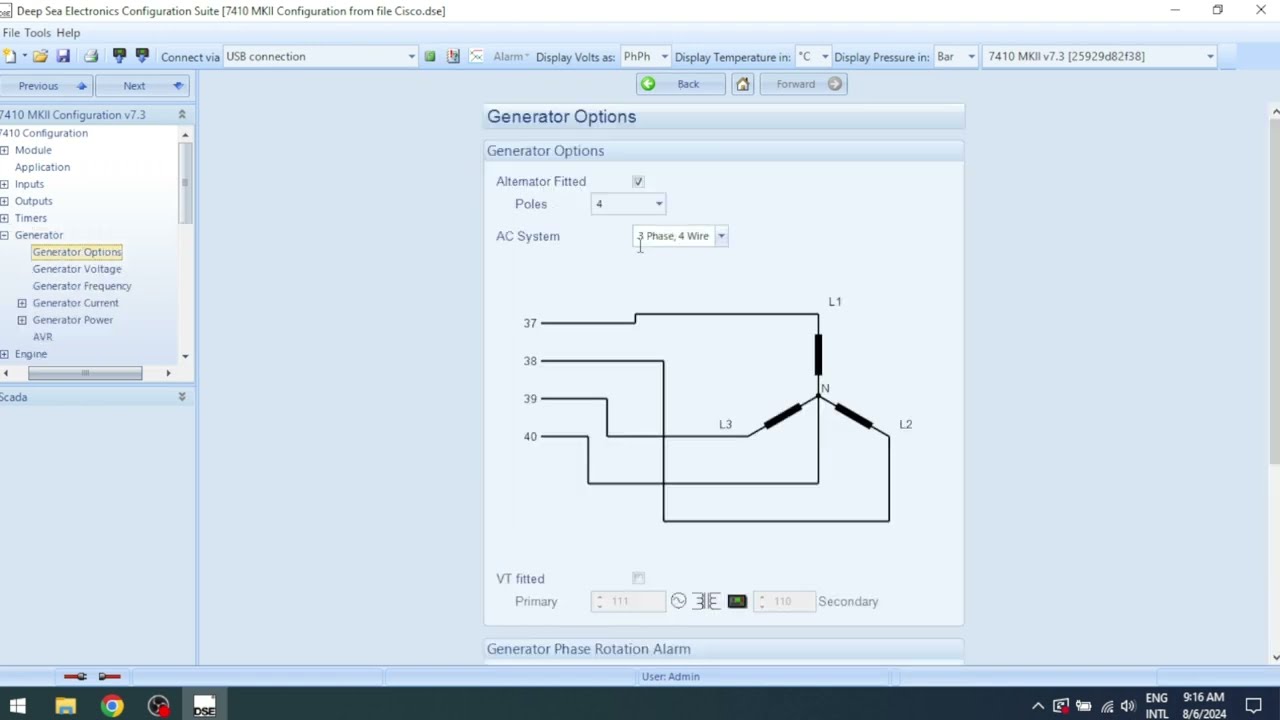Expand the Engine tree node
Viewport: 1280px width, 720px height.
(5, 354)
